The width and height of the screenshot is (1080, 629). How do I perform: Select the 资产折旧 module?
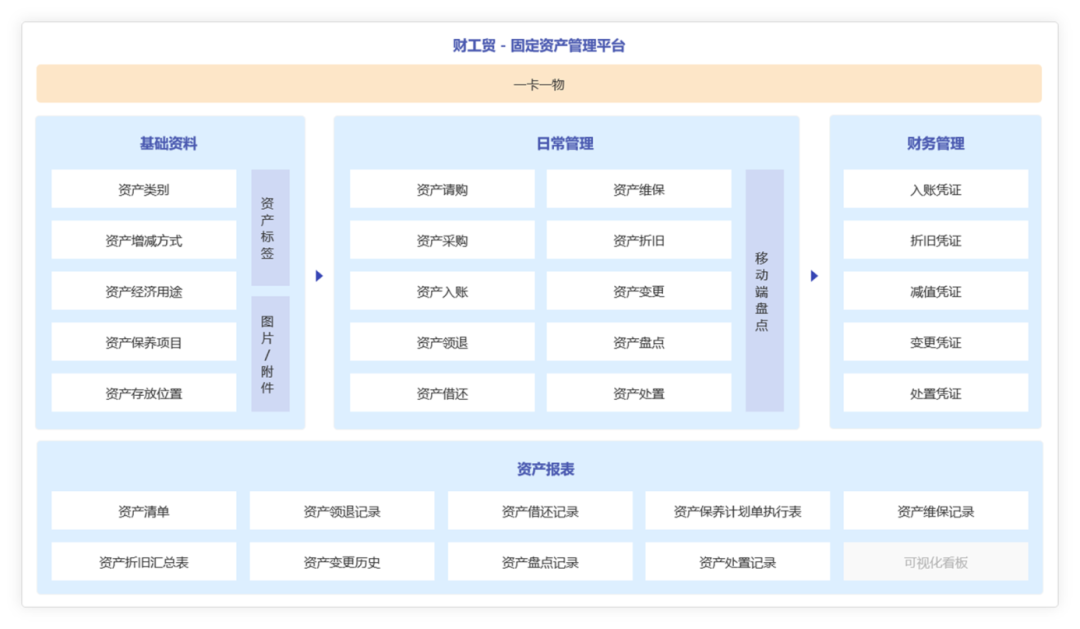[x=637, y=240]
